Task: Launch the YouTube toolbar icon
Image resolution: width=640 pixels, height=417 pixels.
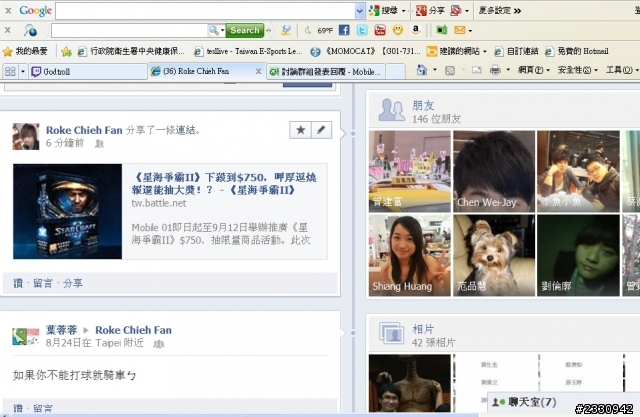Action: click(x=380, y=30)
